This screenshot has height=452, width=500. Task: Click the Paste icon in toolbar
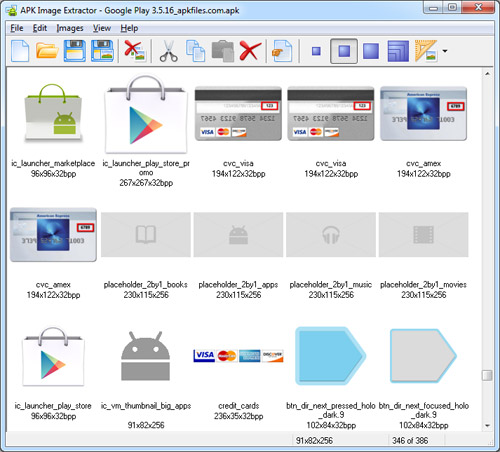coord(223,51)
